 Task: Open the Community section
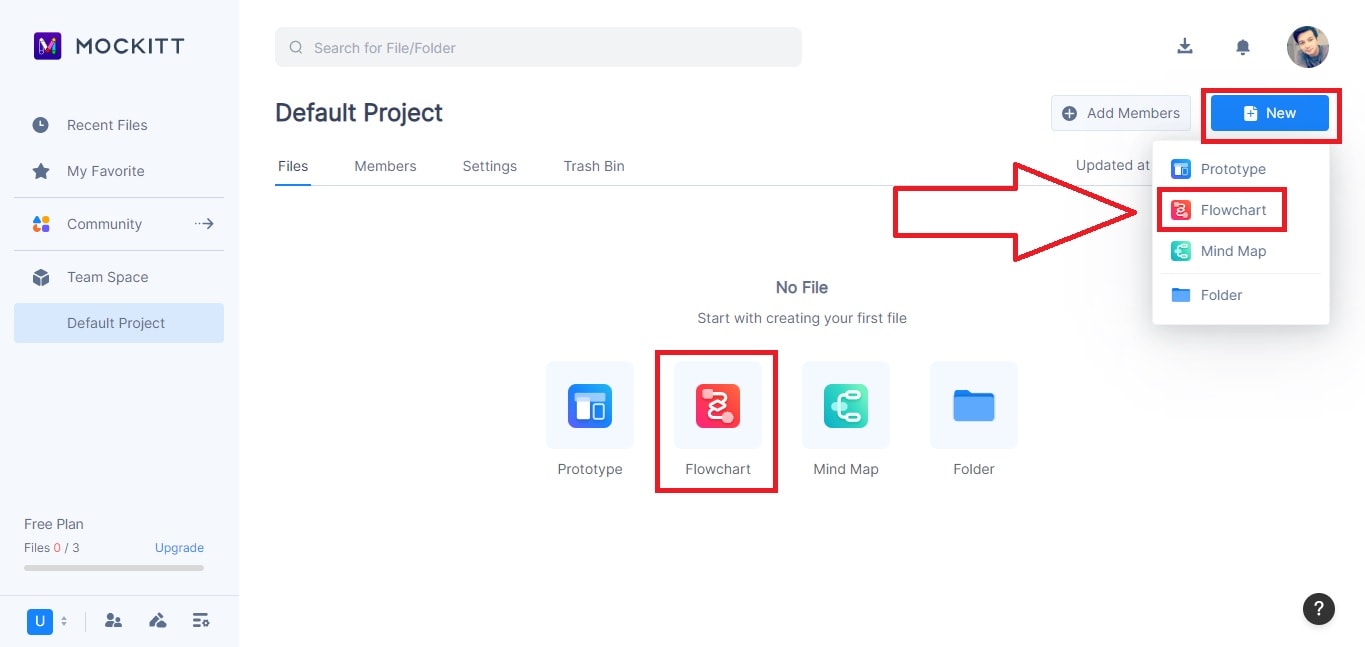[x=104, y=224]
